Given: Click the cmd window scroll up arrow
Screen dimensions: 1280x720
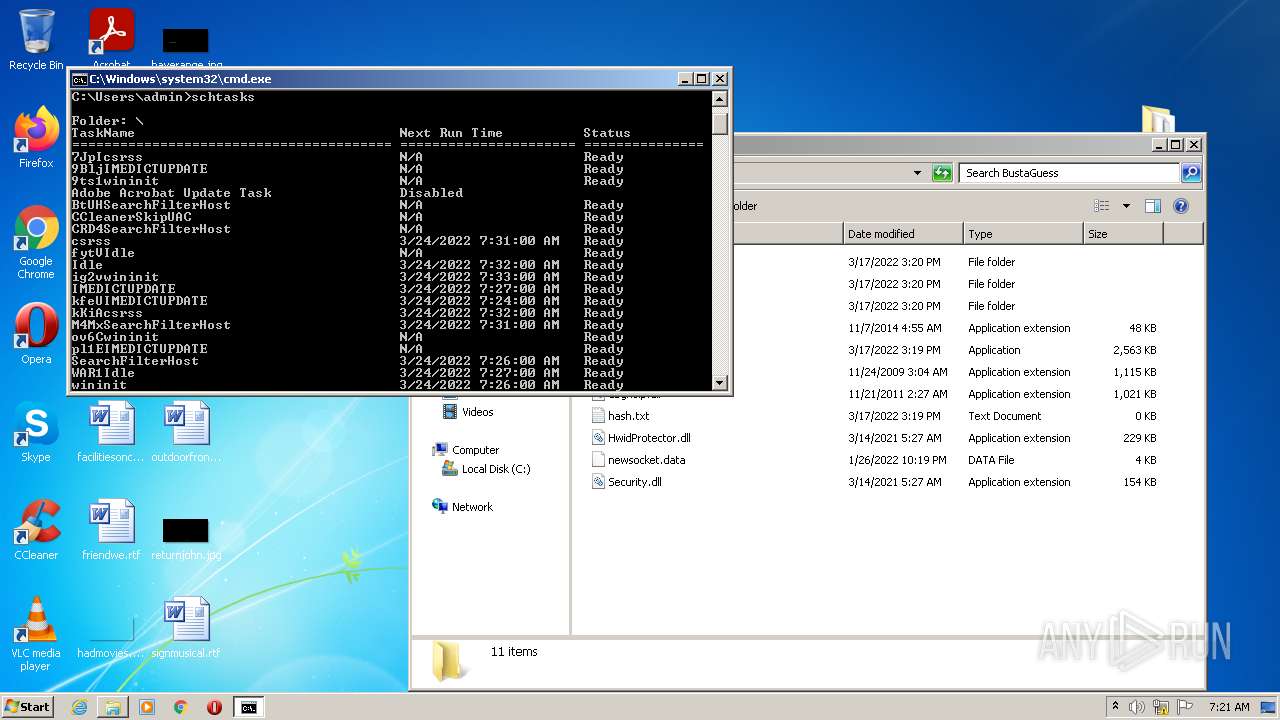Looking at the screenshot, I should 720,98.
